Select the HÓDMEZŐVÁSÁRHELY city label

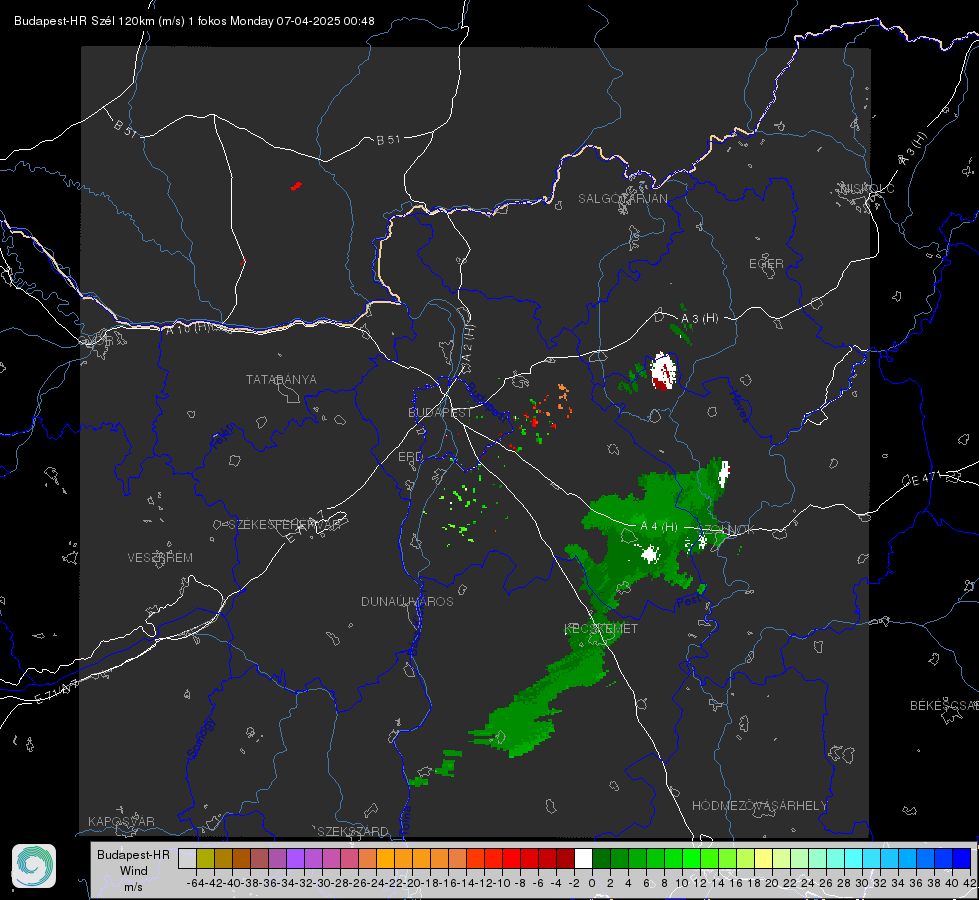pyautogui.click(x=759, y=806)
